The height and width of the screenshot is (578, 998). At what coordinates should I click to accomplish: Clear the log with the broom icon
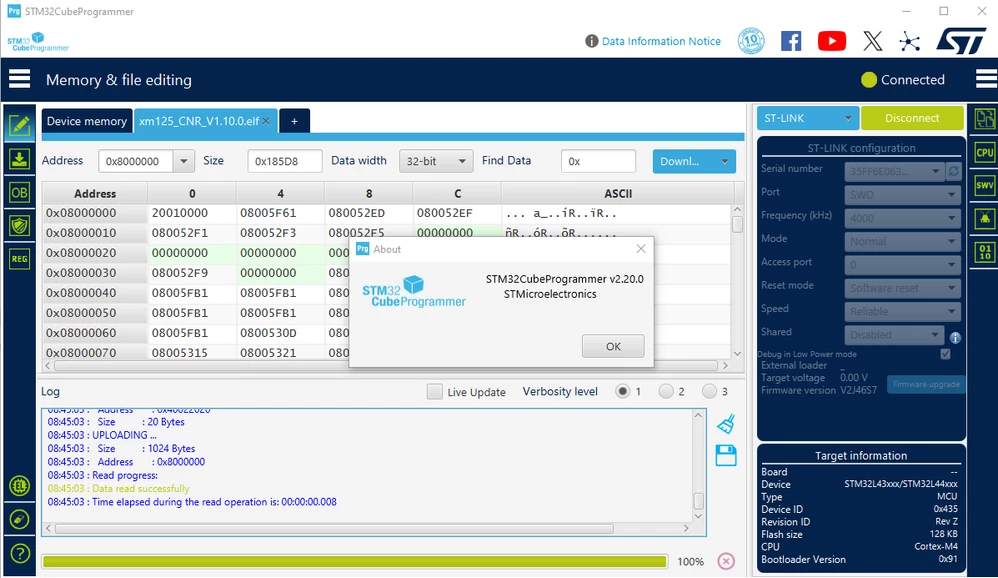point(726,424)
